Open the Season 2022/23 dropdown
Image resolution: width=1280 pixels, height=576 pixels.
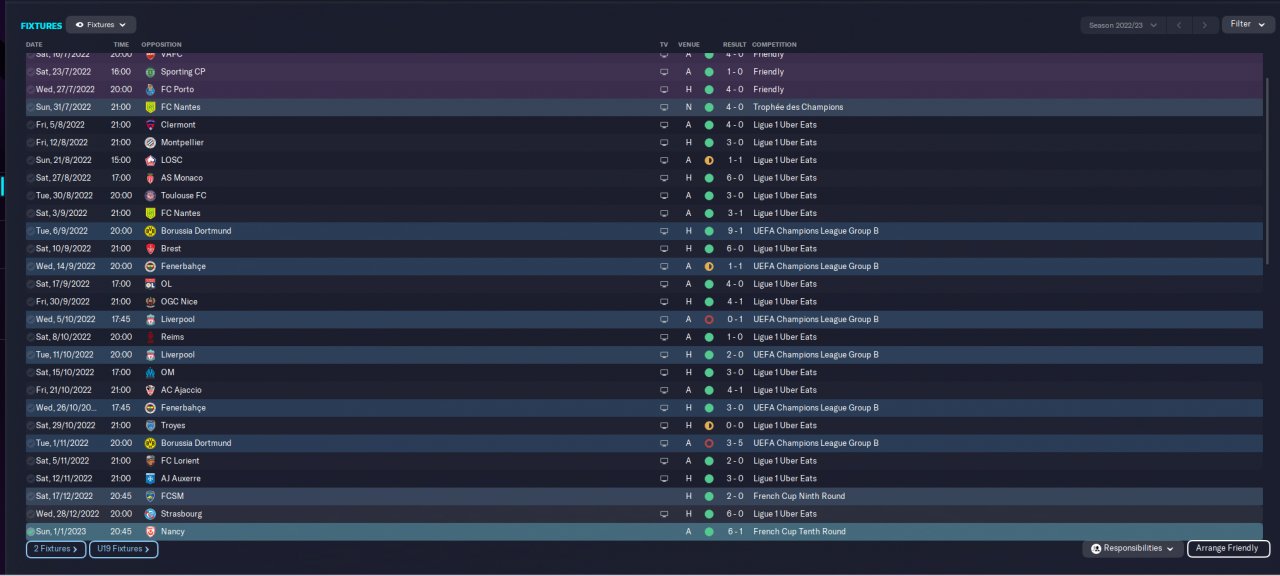(1124, 25)
